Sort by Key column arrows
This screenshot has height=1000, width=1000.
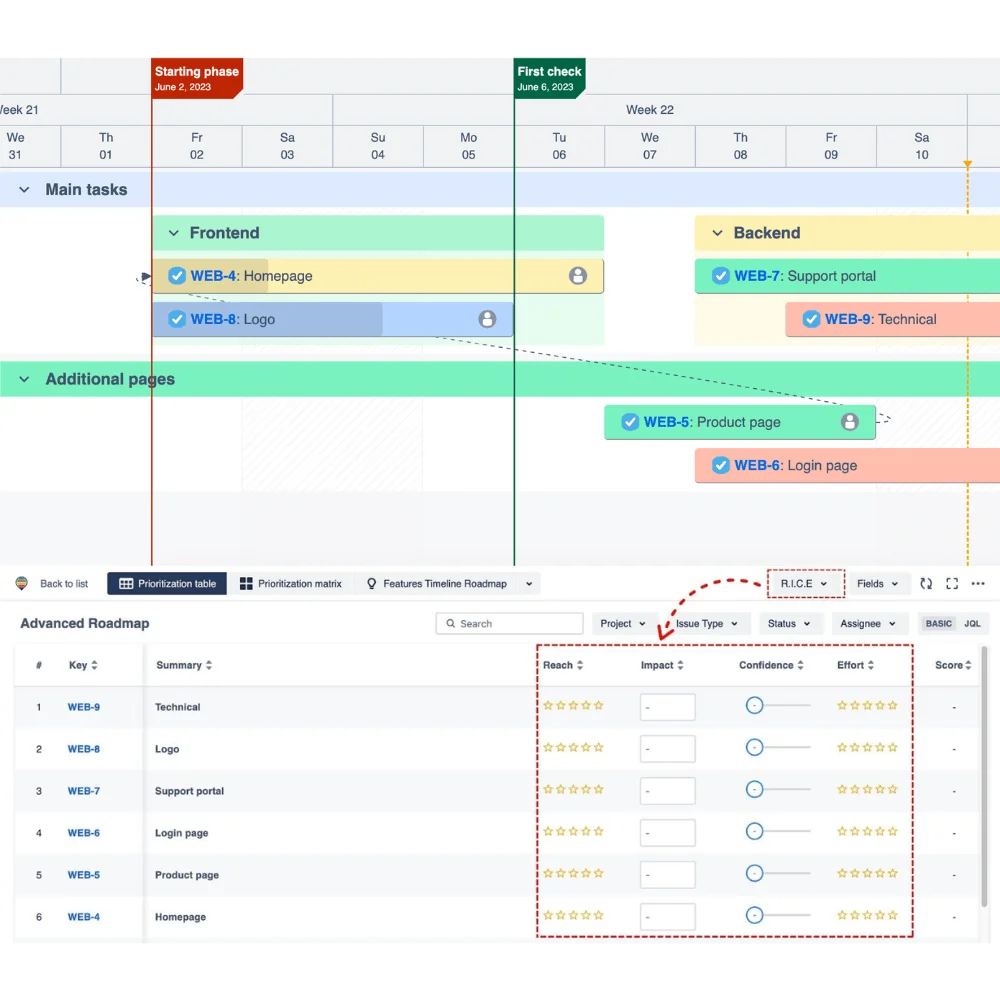coord(94,665)
